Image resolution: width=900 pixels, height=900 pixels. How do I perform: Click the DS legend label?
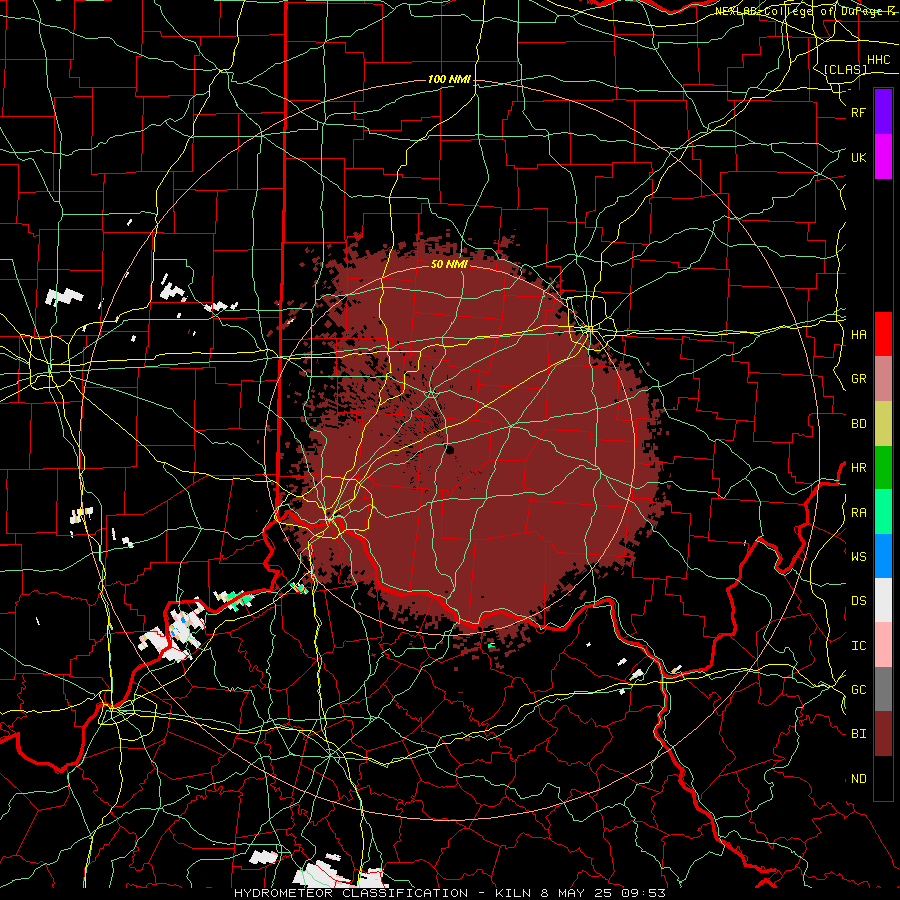tap(858, 601)
